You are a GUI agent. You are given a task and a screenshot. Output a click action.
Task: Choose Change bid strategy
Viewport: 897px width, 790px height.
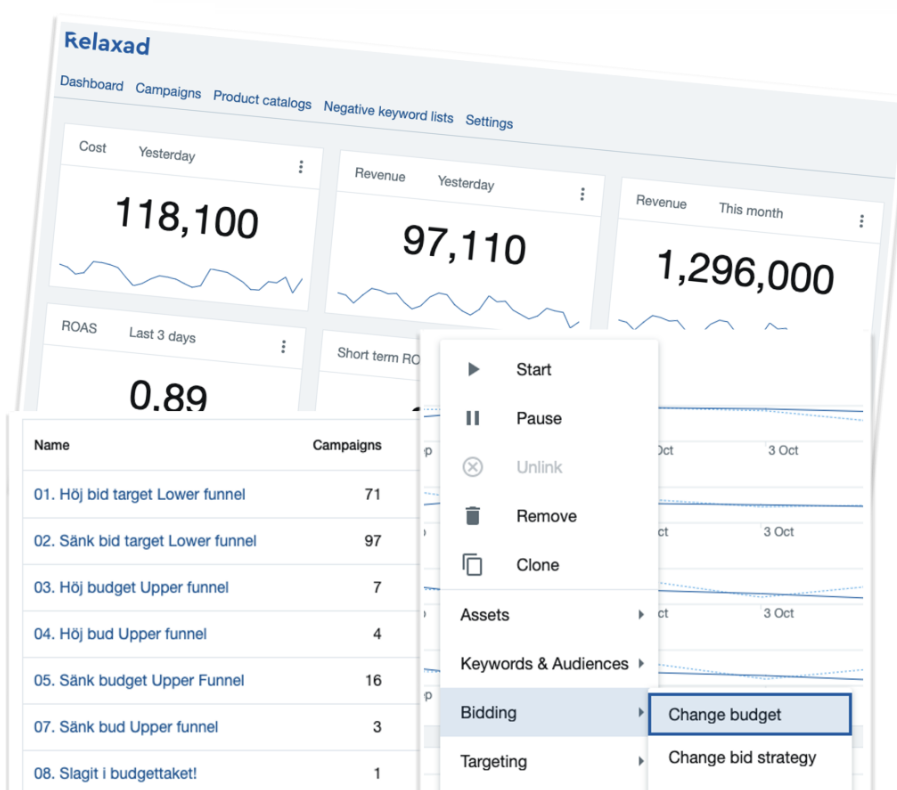[740, 758]
